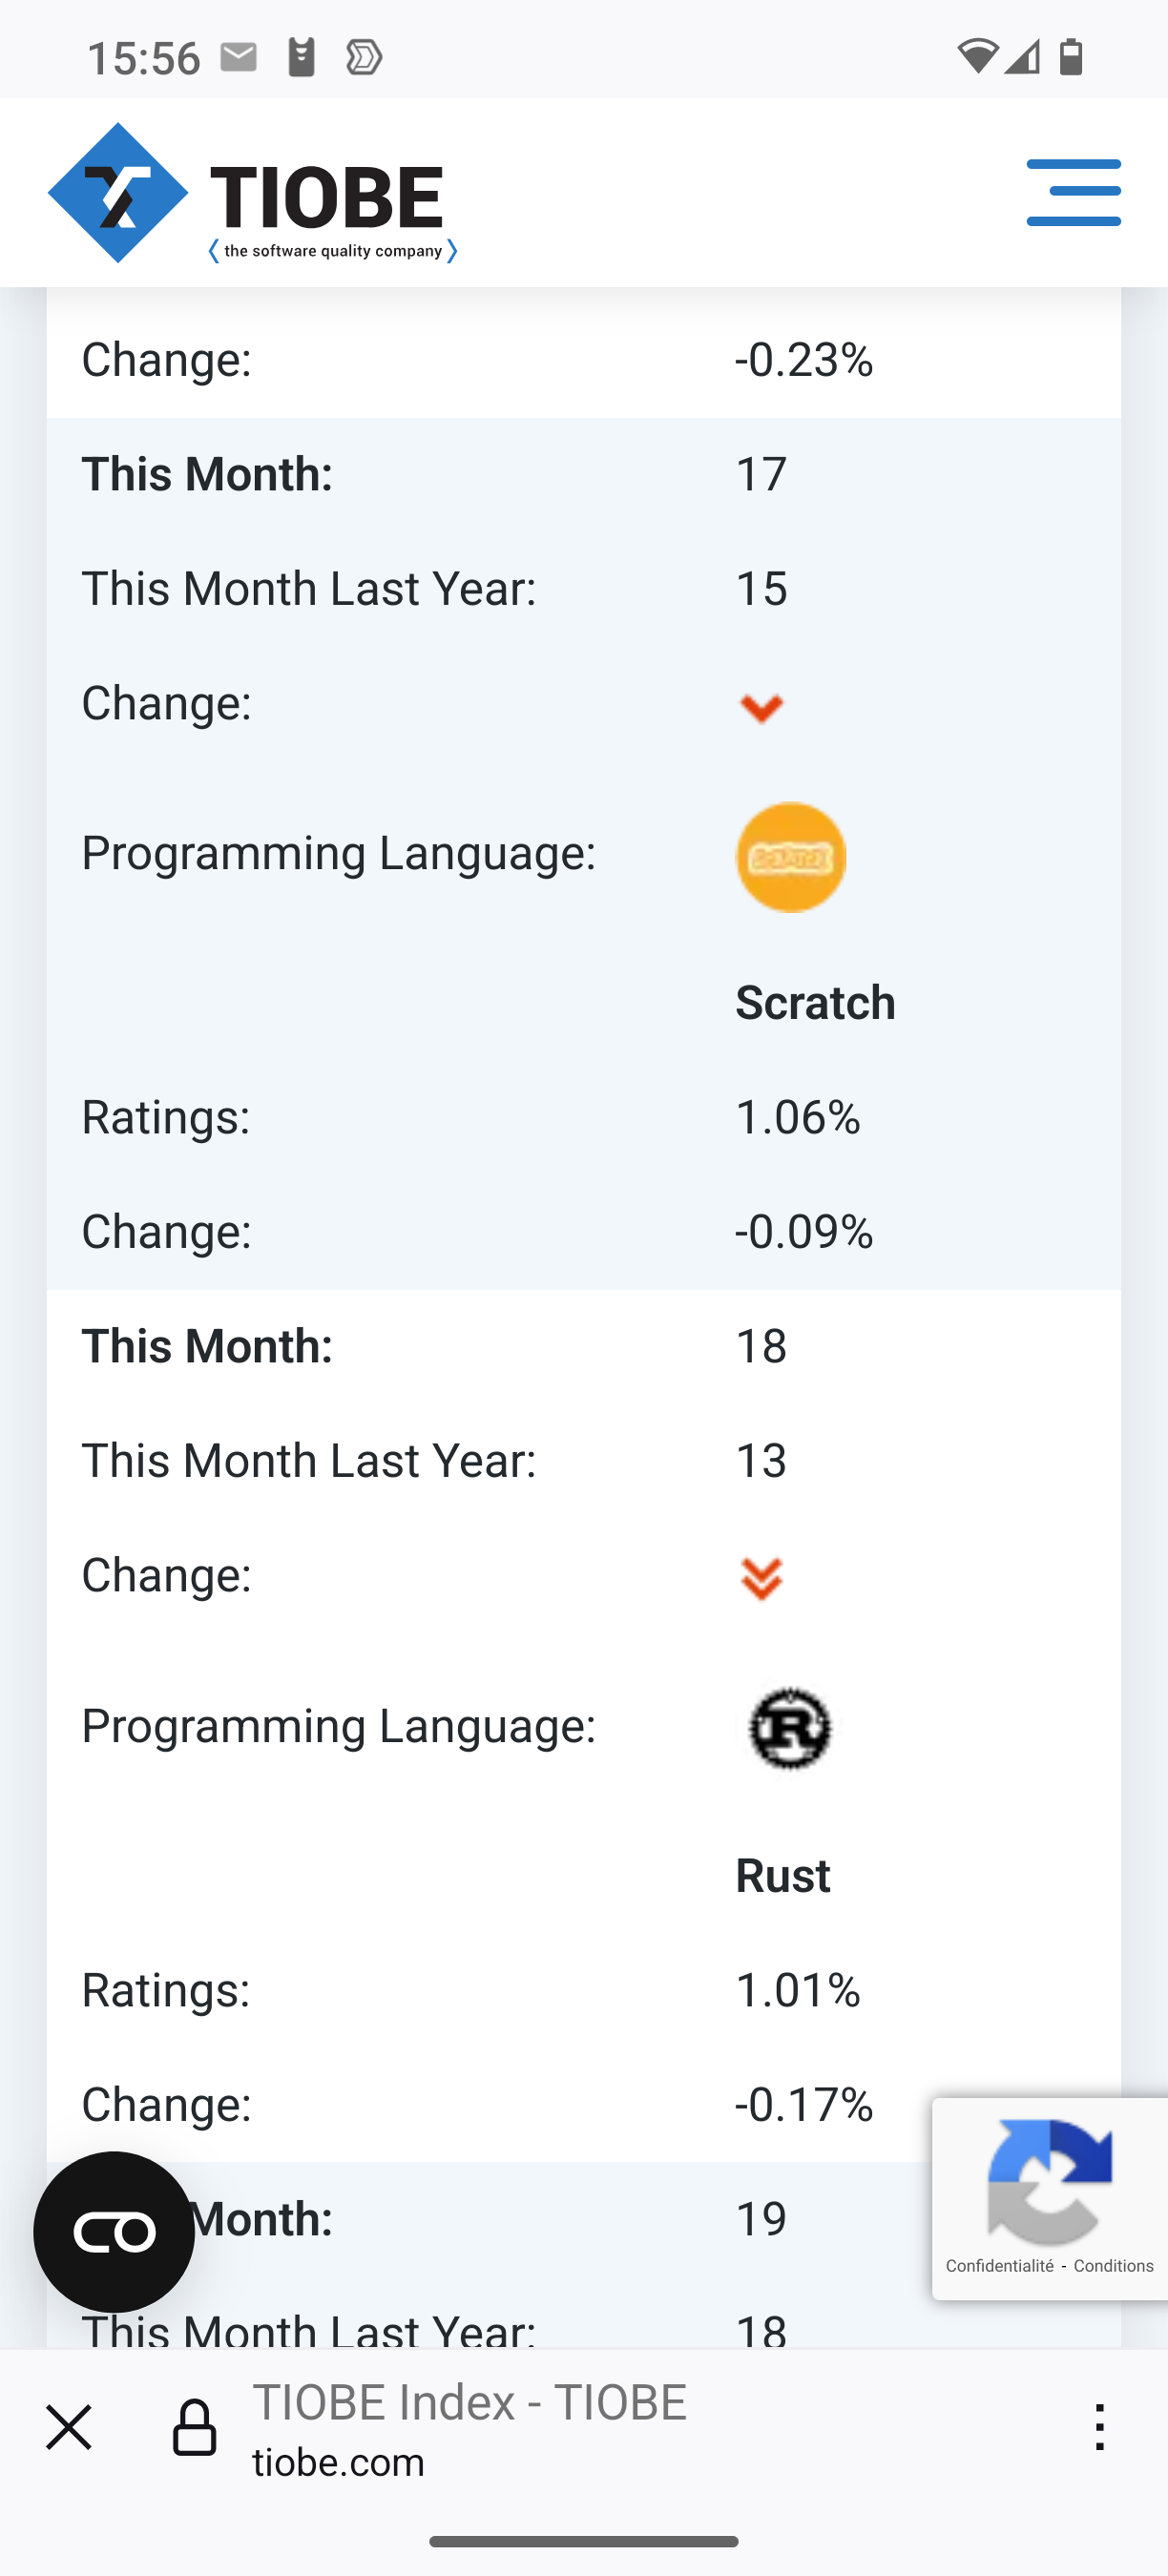View site security lock info

(194, 2428)
